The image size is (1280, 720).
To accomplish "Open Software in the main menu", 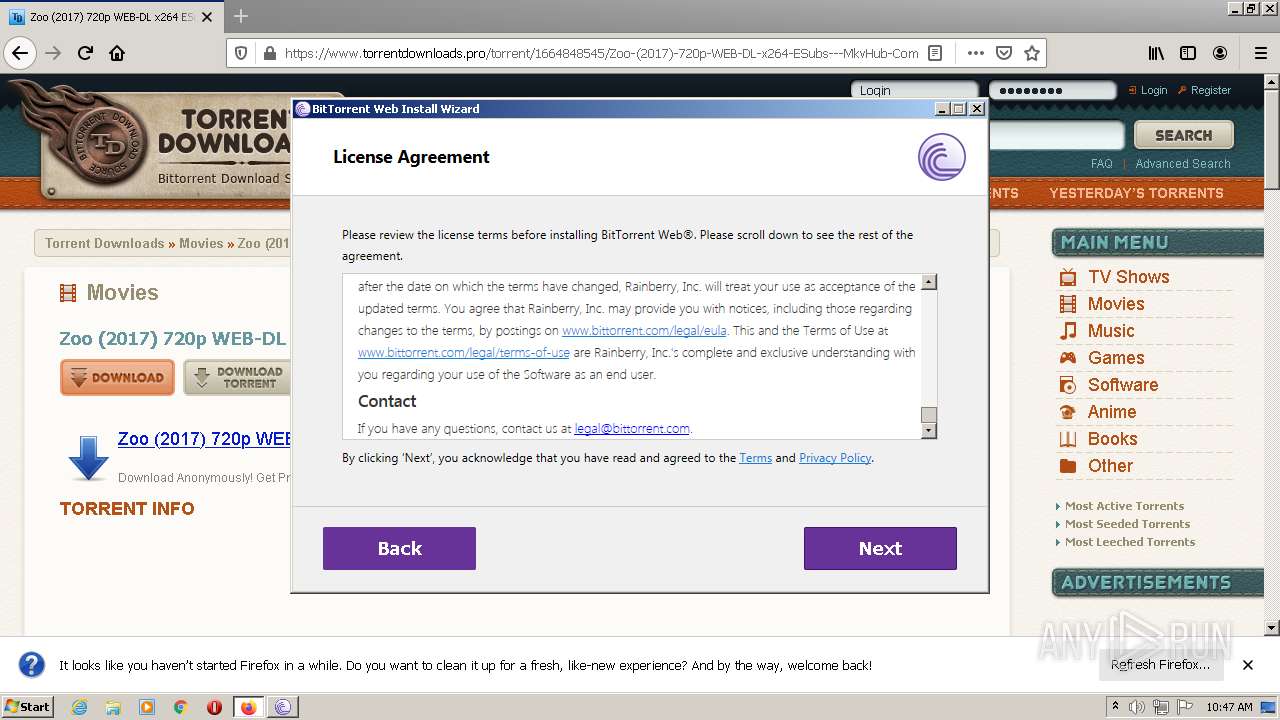I will [1123, 385].
